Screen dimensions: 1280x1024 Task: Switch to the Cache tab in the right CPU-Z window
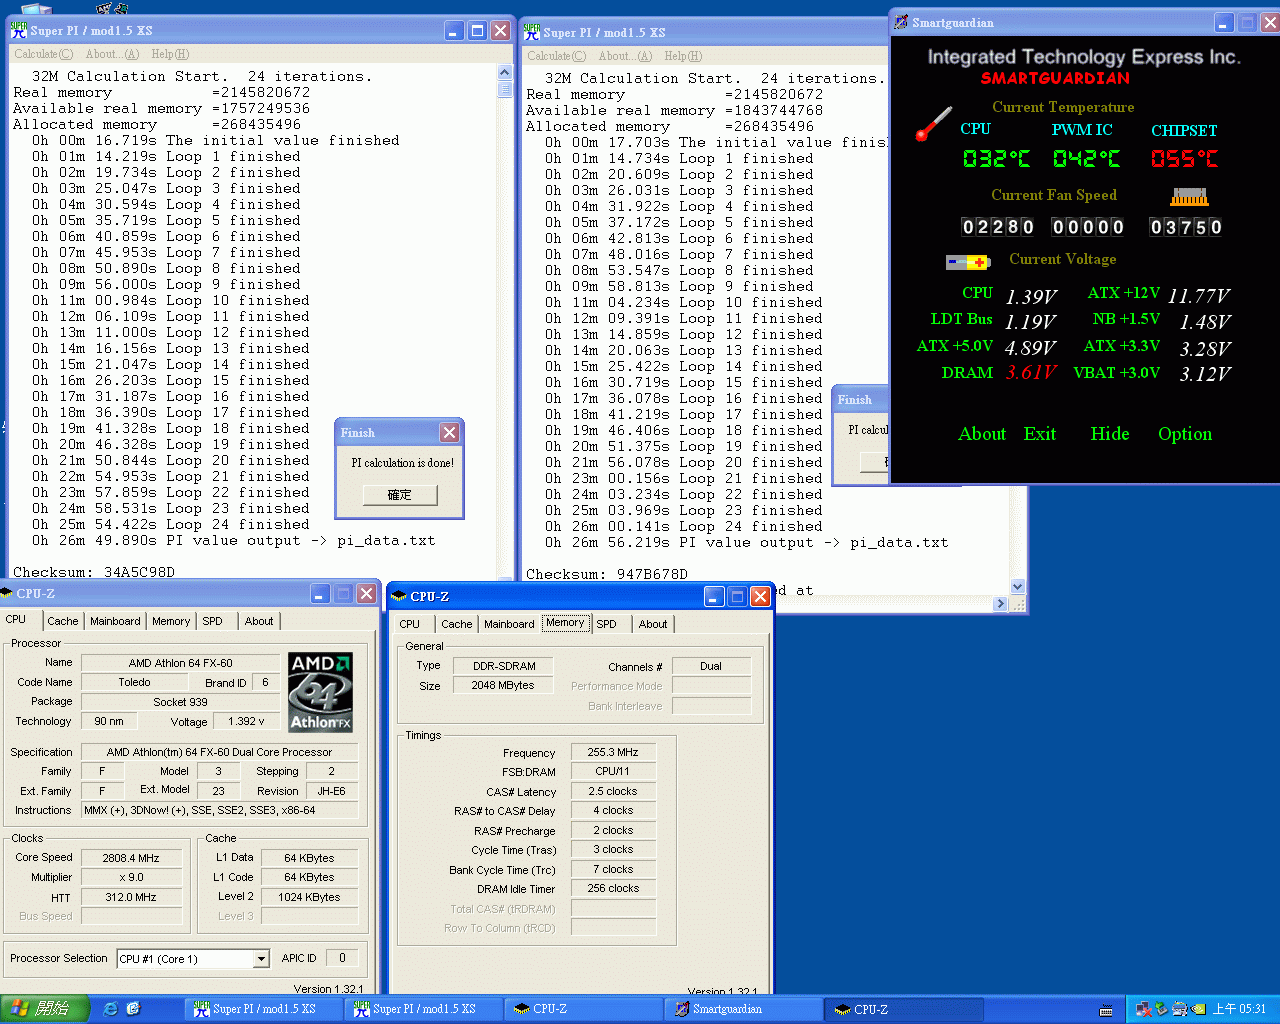pos(456,624)
